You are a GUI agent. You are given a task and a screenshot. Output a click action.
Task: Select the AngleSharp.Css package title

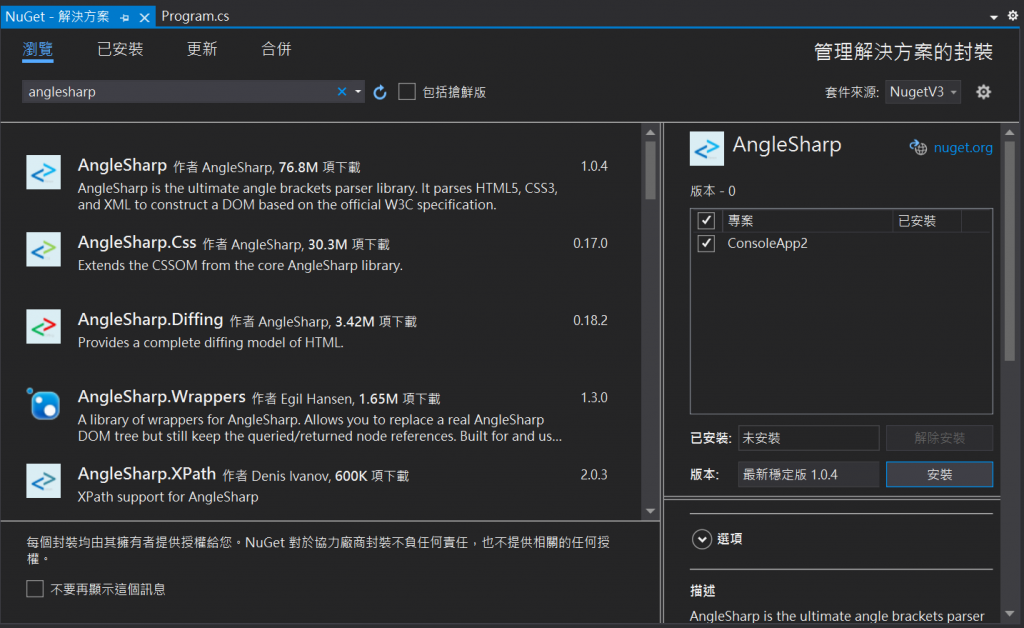(137, 242)
